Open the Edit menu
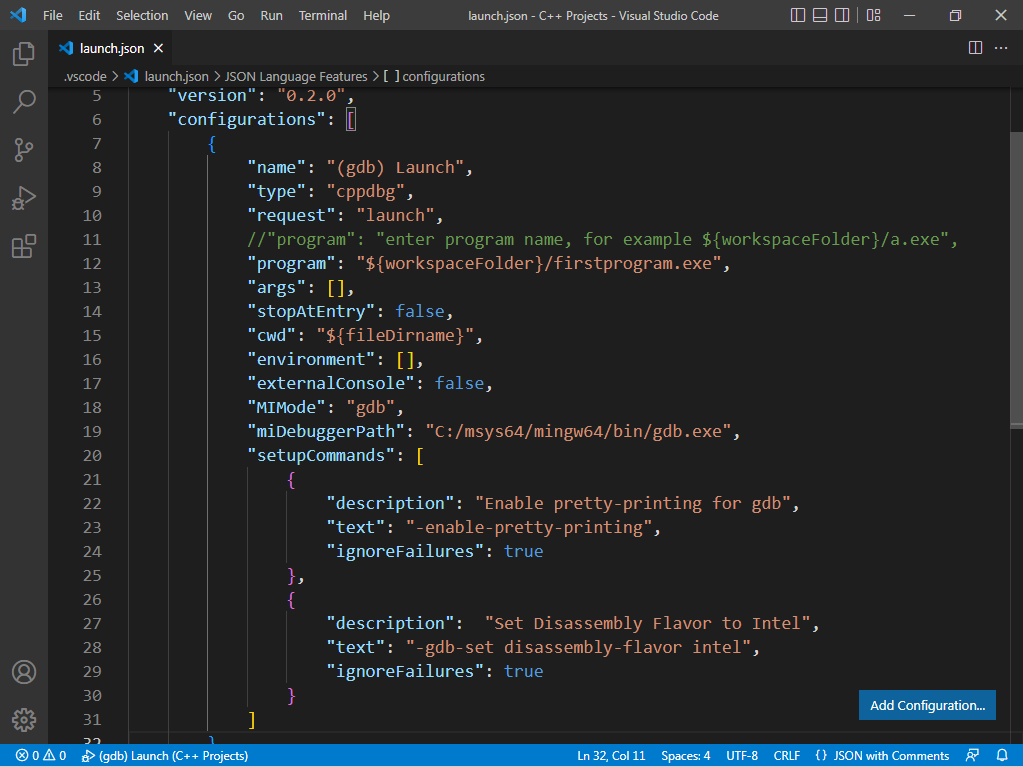This screenshot has width=1023, height=767. (x=89, y=16)
